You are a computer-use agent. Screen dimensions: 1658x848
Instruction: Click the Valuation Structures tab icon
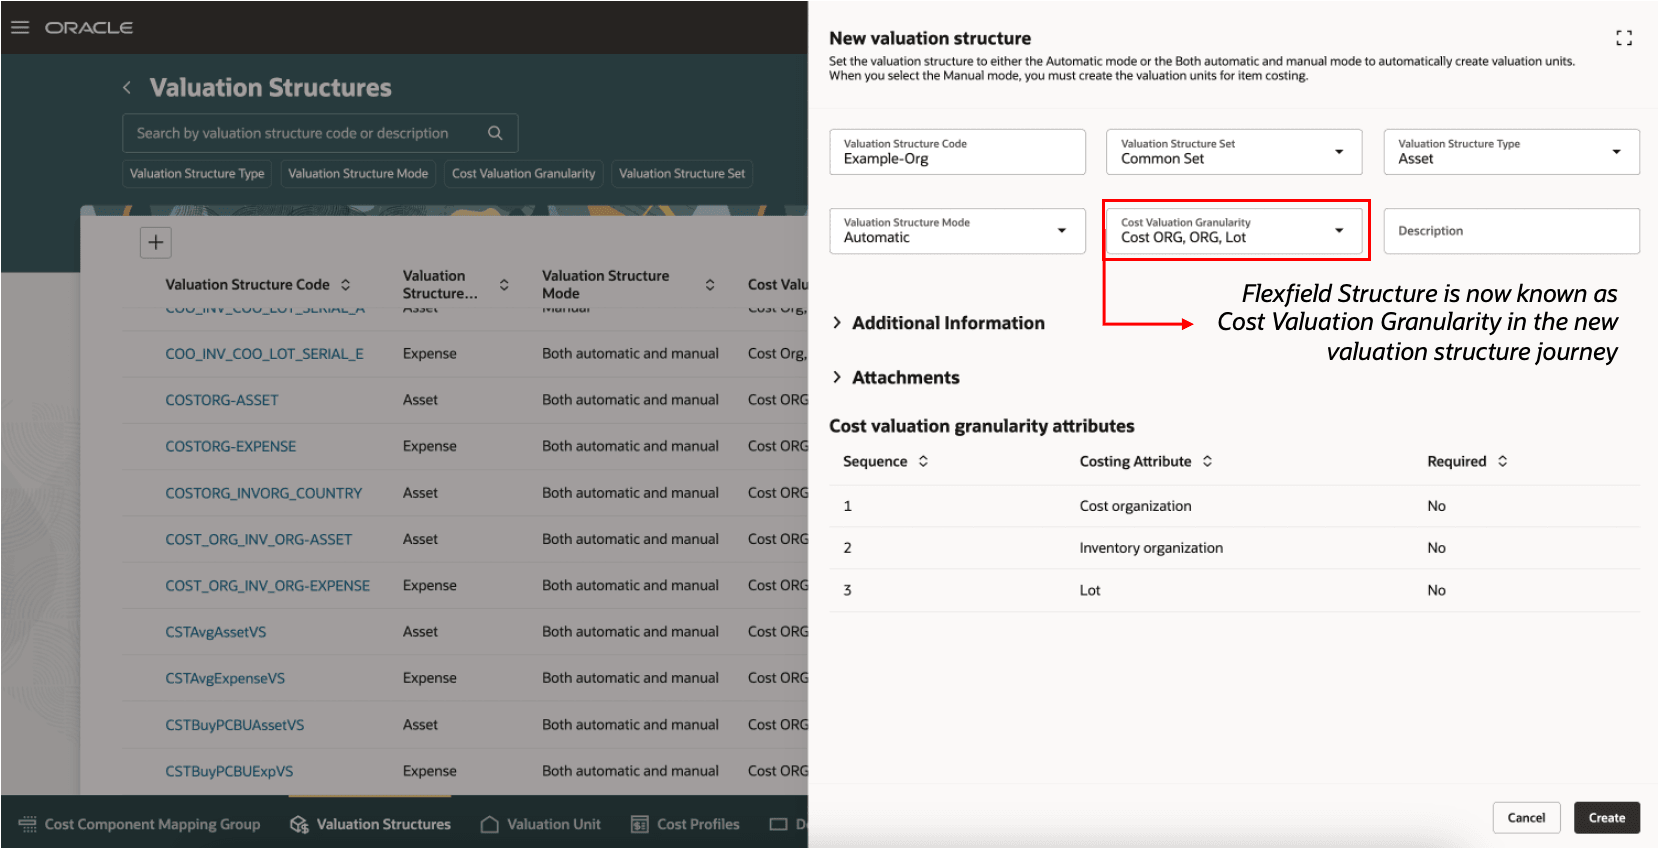click(x=299, y=824)
